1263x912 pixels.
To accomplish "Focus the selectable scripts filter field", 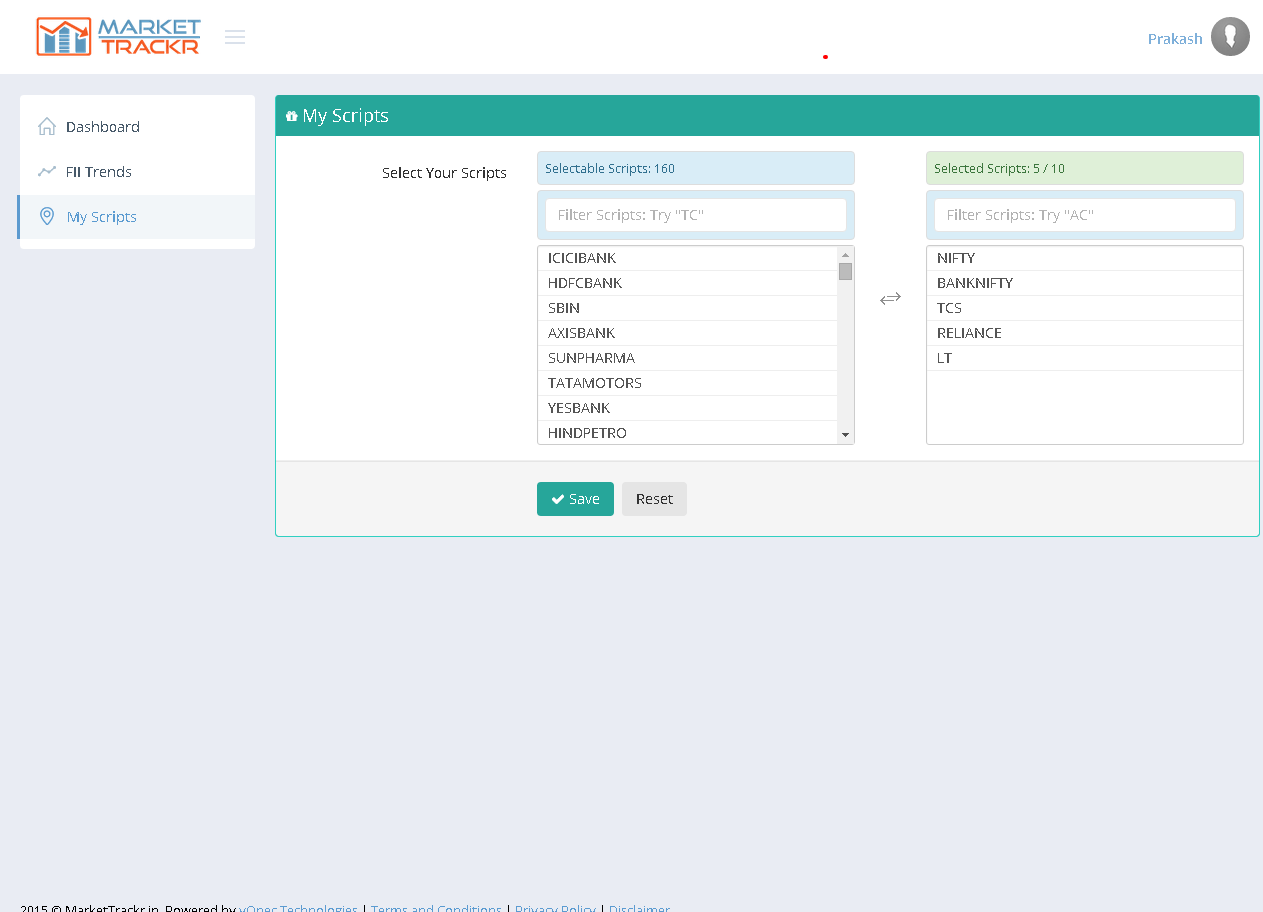I will (695, 215).
